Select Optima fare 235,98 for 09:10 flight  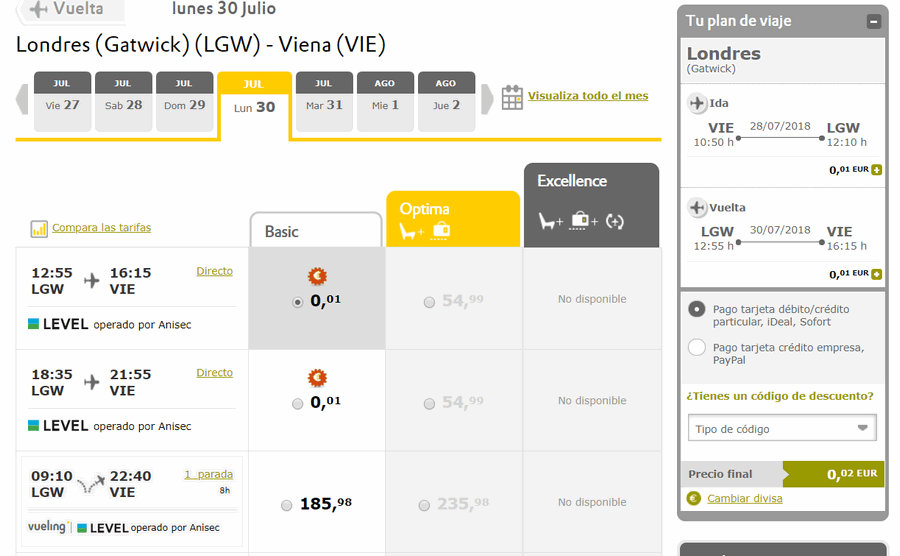[x=424, y=505]
